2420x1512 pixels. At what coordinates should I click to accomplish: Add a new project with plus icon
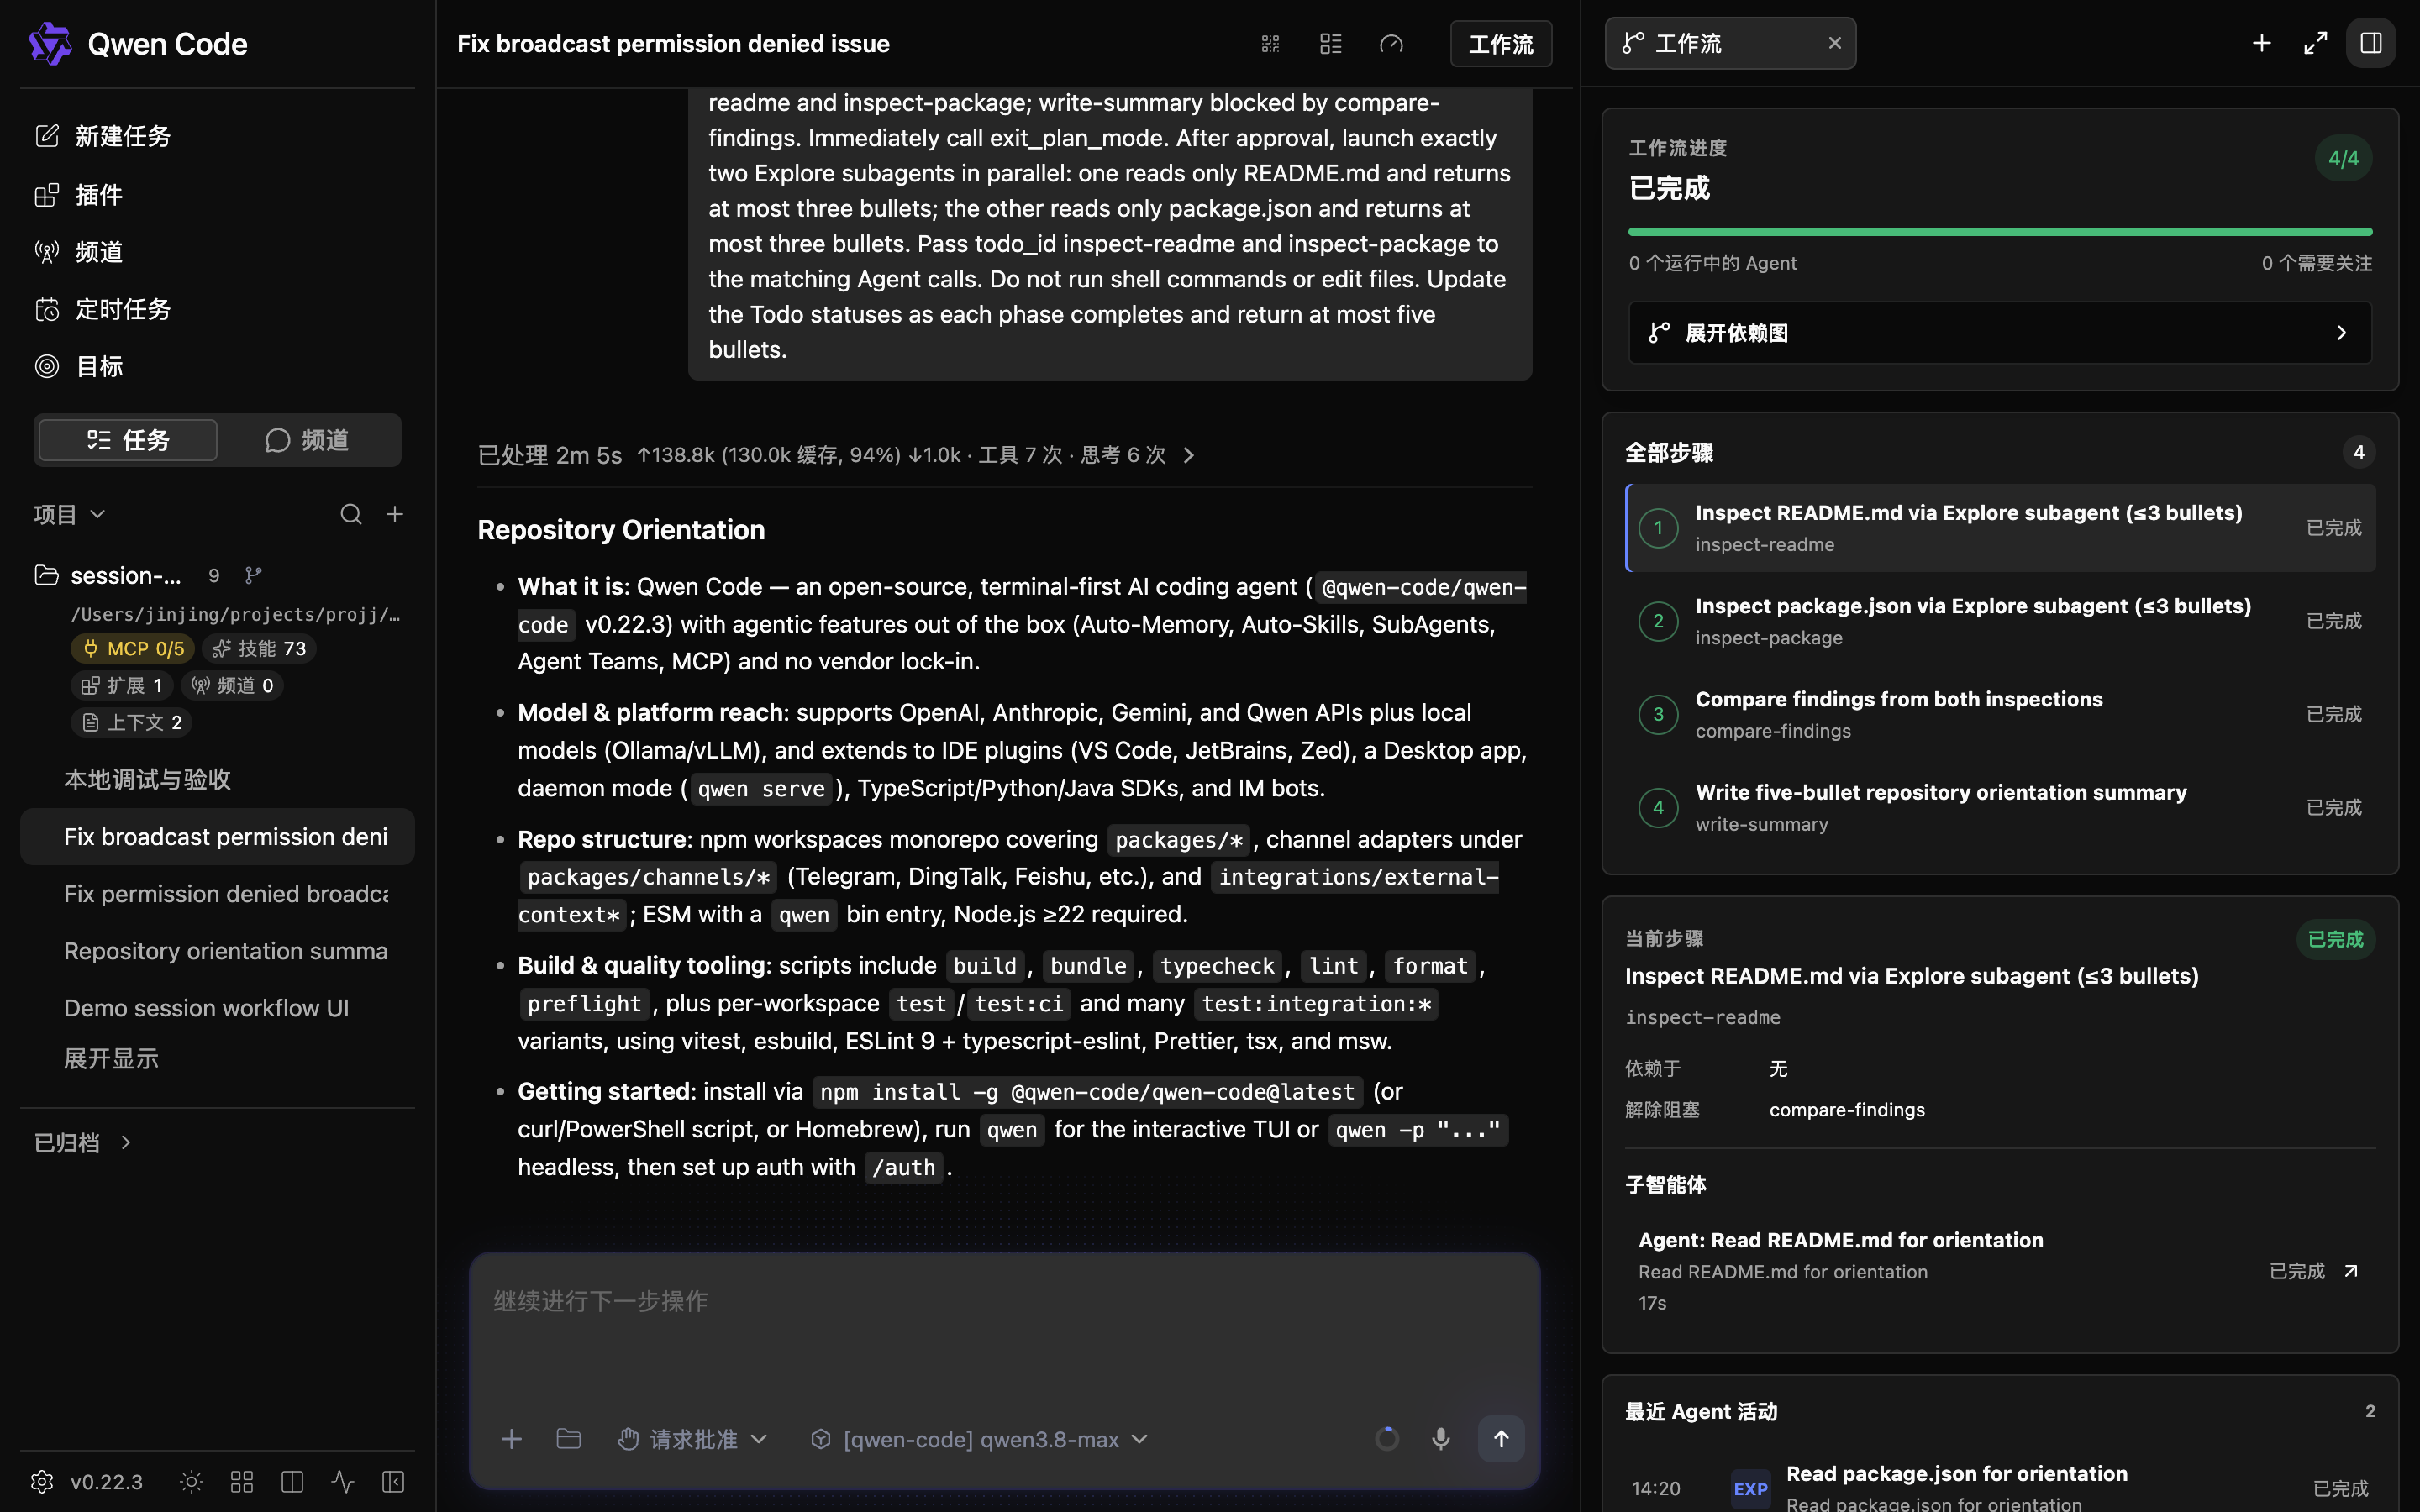[395, 514]
